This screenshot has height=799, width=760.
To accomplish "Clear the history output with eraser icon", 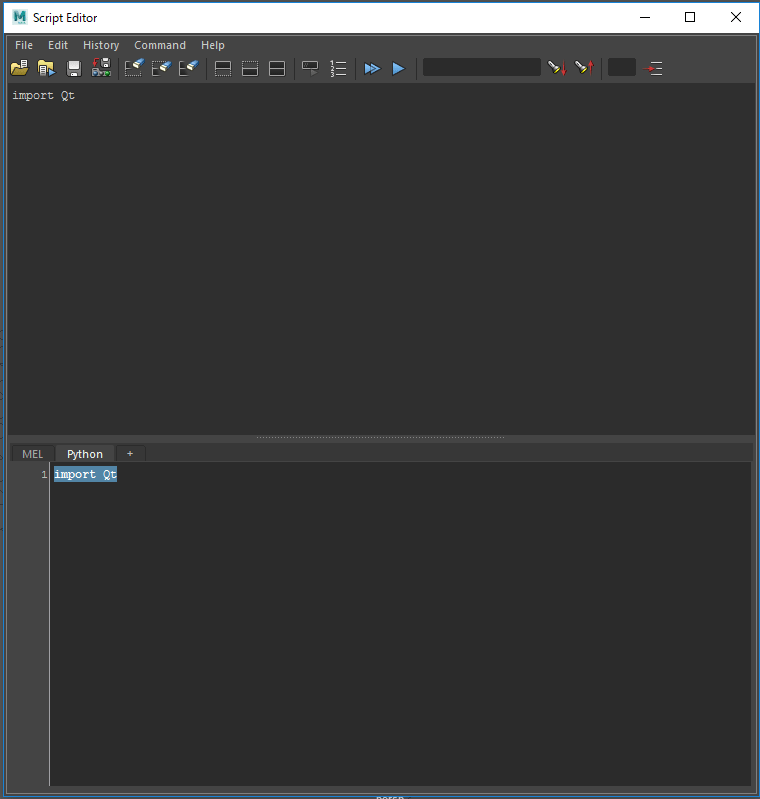I will click(134, 68).
